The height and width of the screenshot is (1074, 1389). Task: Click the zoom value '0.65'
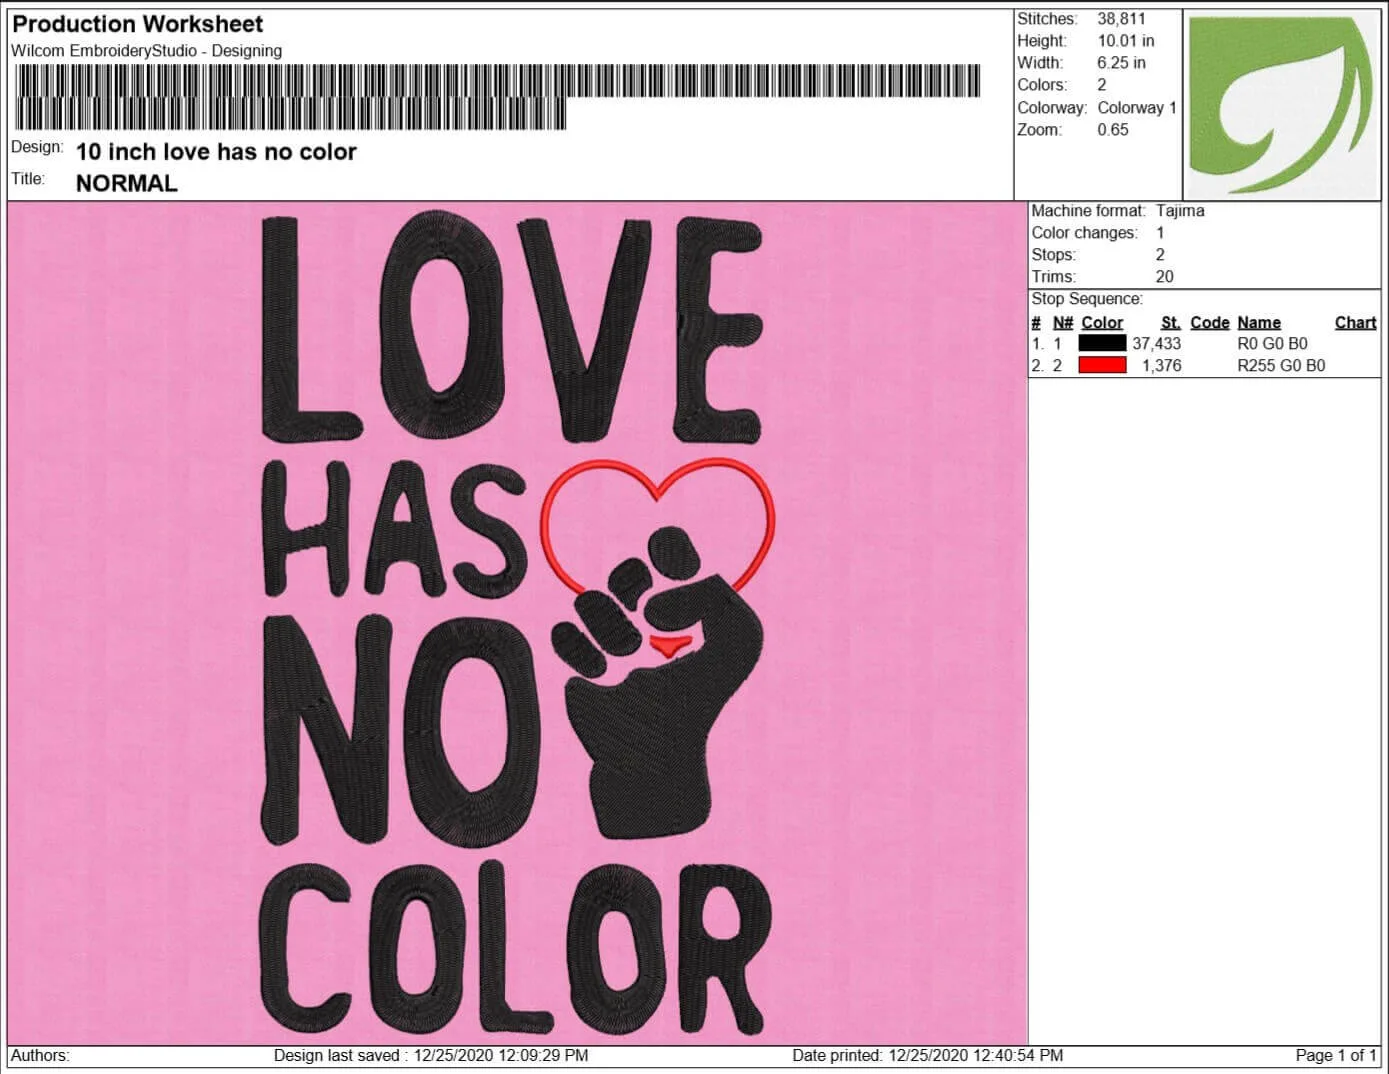point(1113,130)
